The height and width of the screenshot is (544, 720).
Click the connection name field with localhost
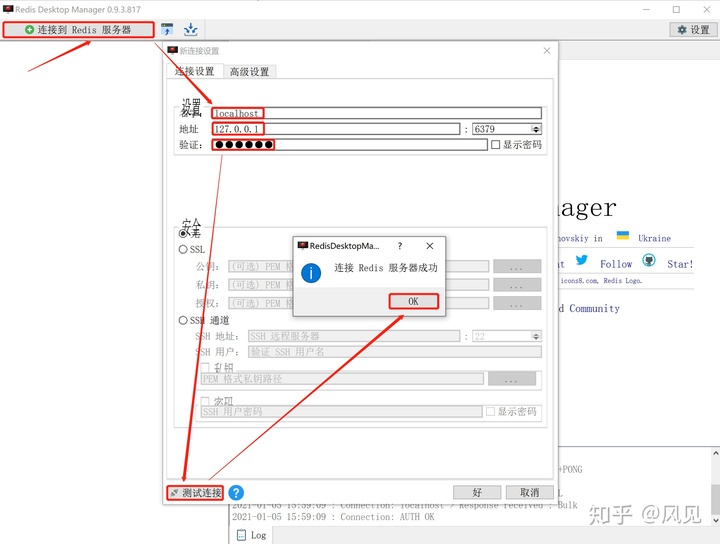(377, 113)
